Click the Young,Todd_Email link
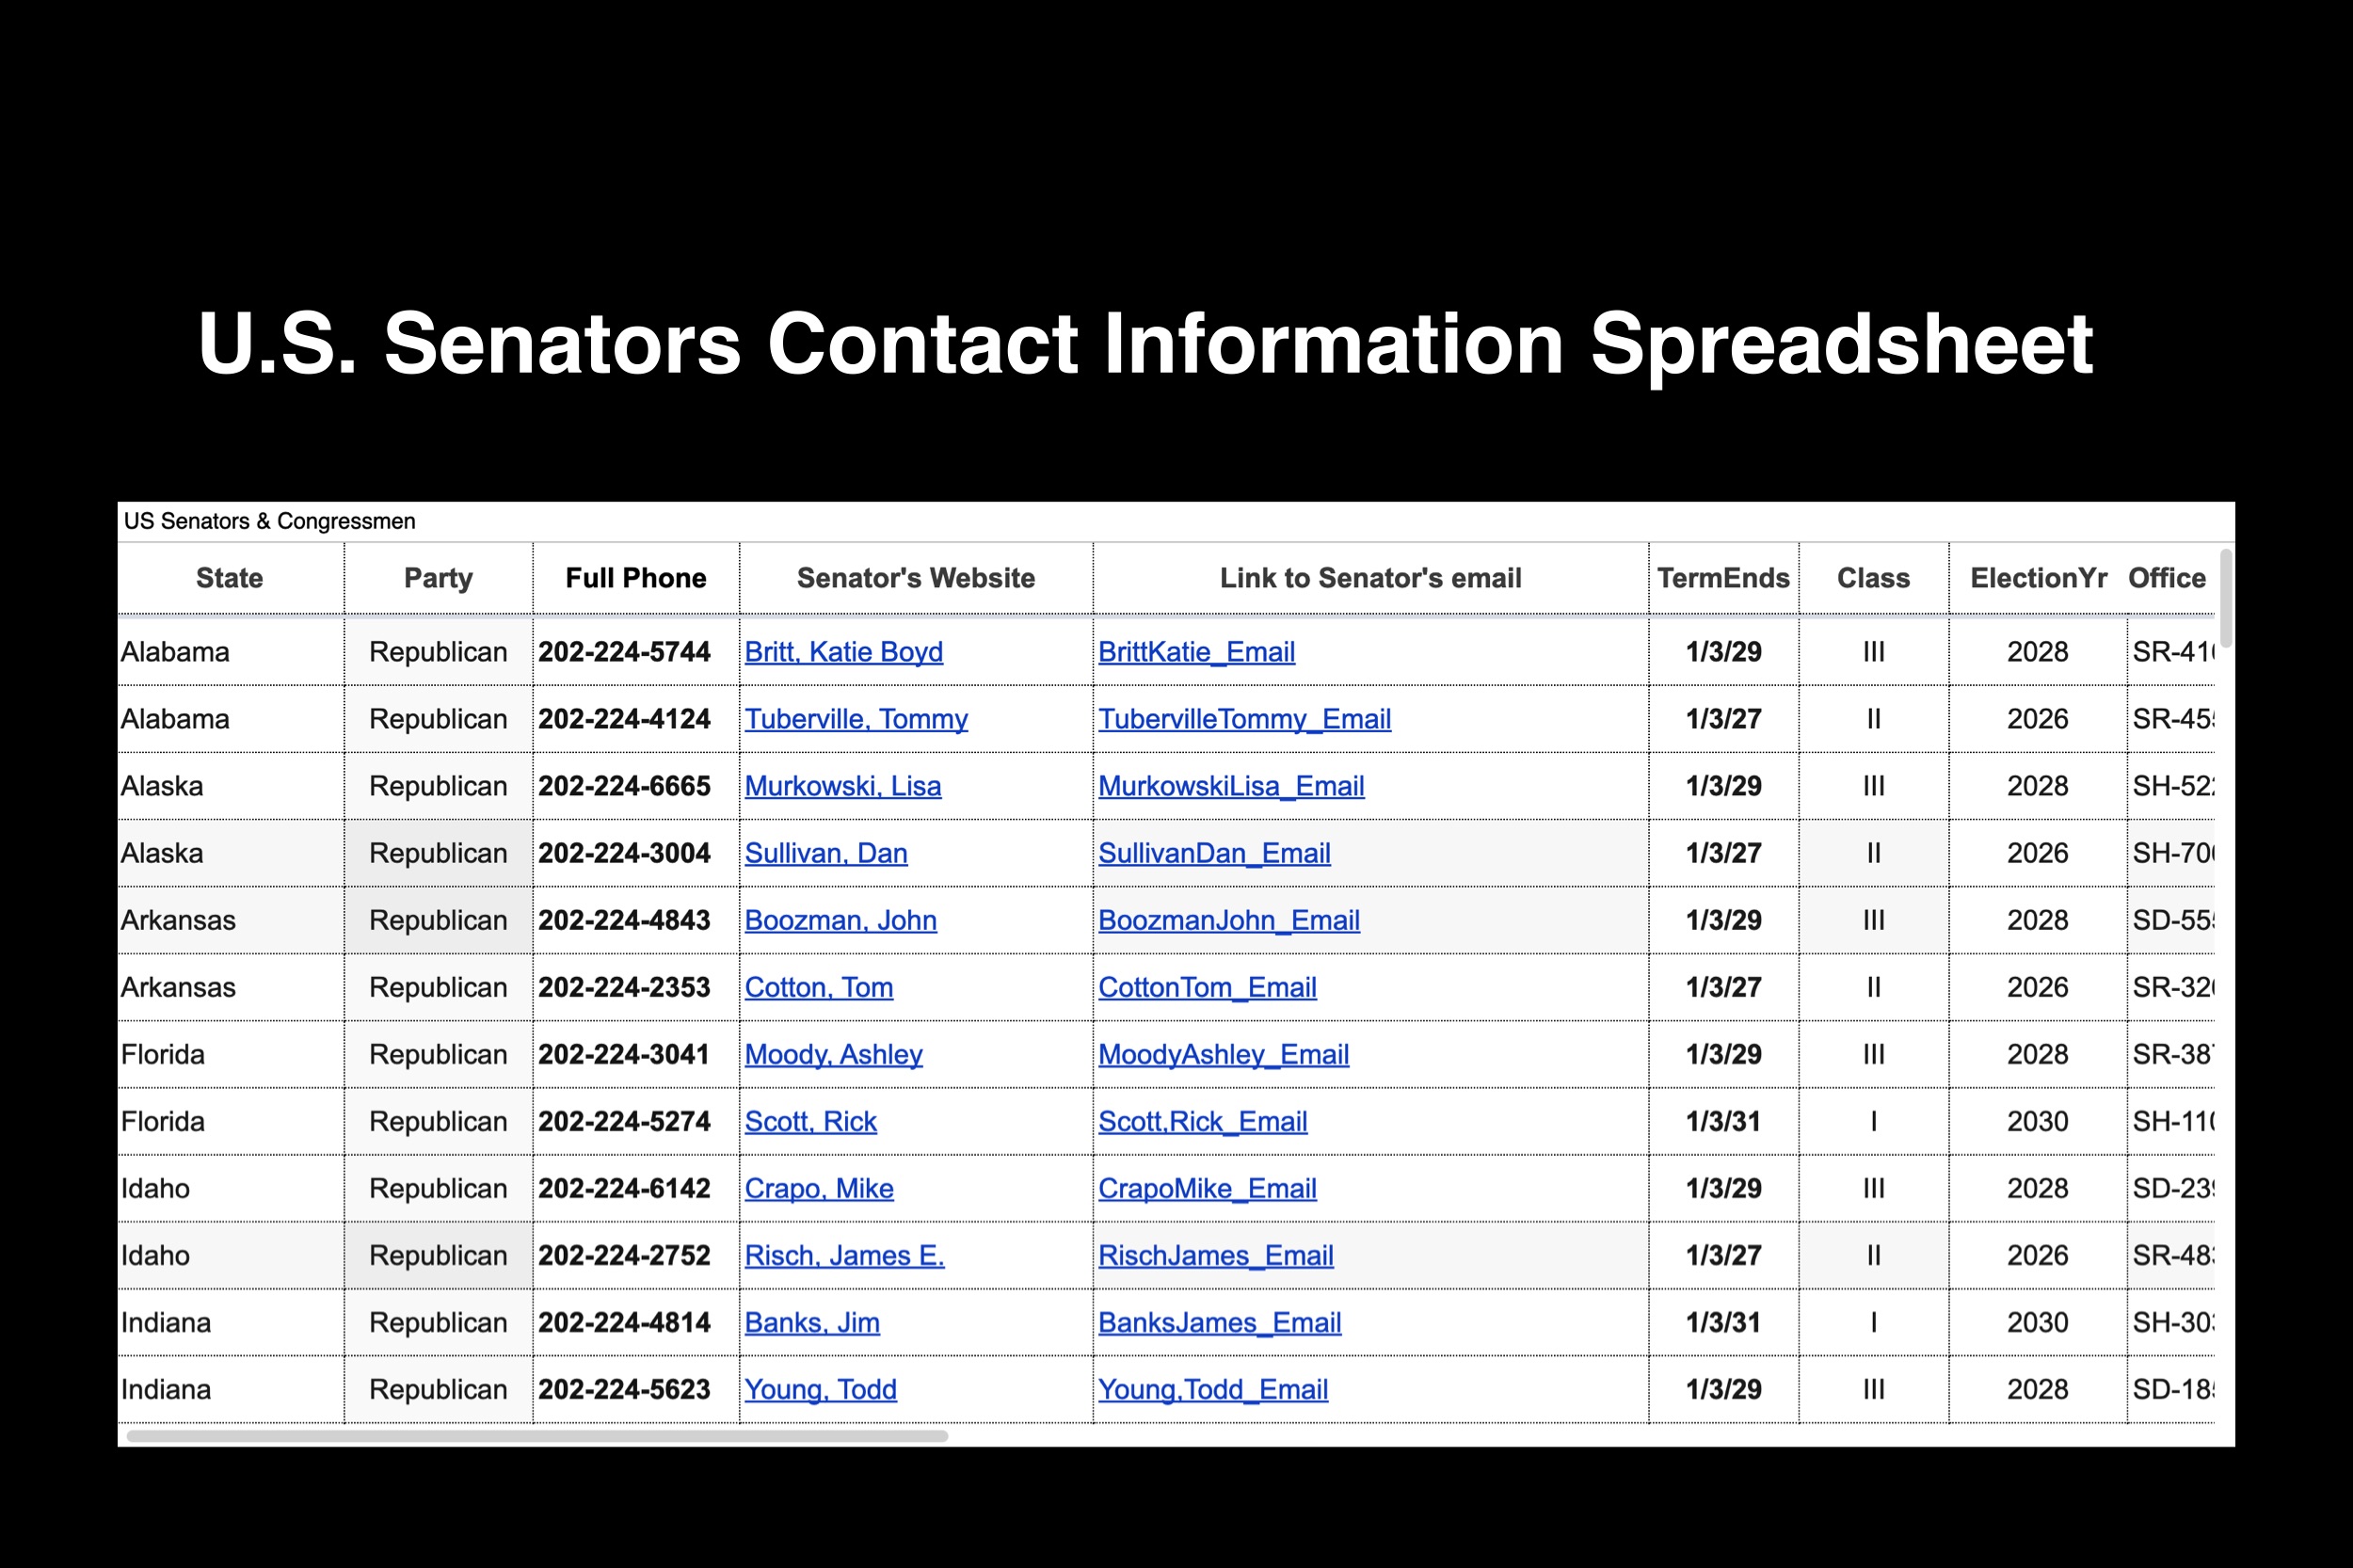Viewport: 2353px width, 1568px height. [x=1212, y=1389]
